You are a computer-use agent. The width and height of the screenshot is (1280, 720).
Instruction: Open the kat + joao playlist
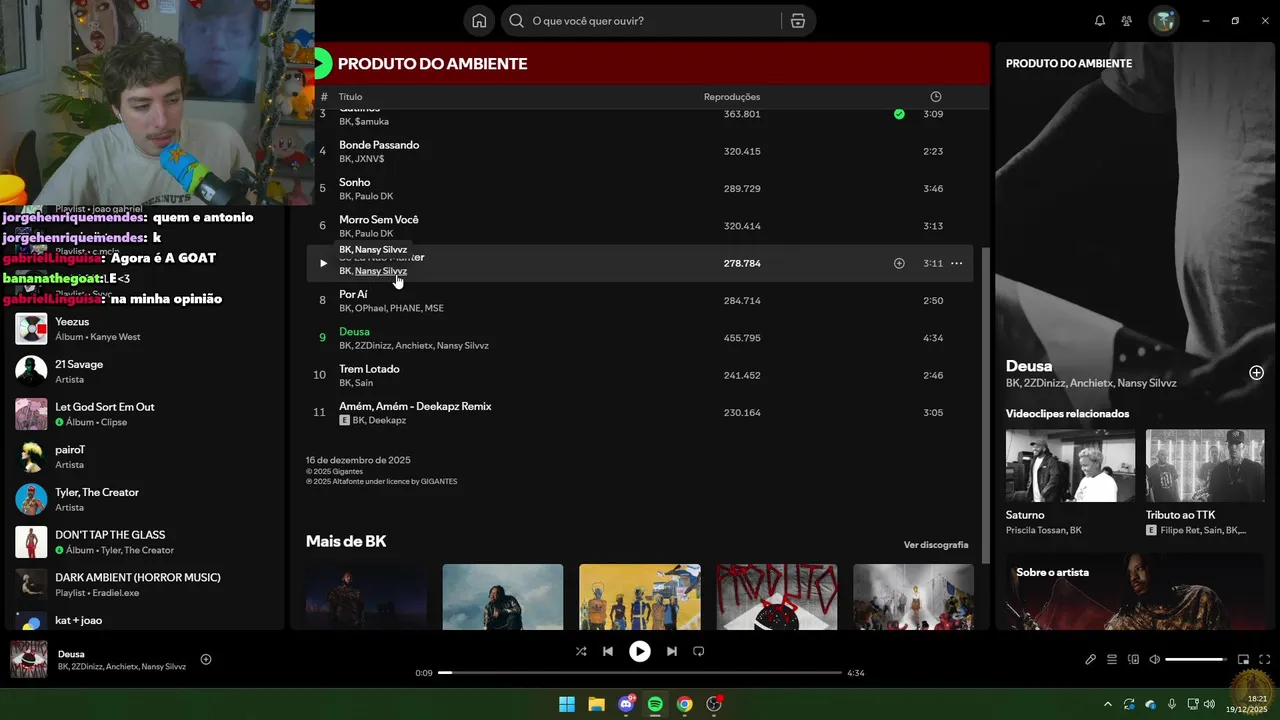[145, 620]
